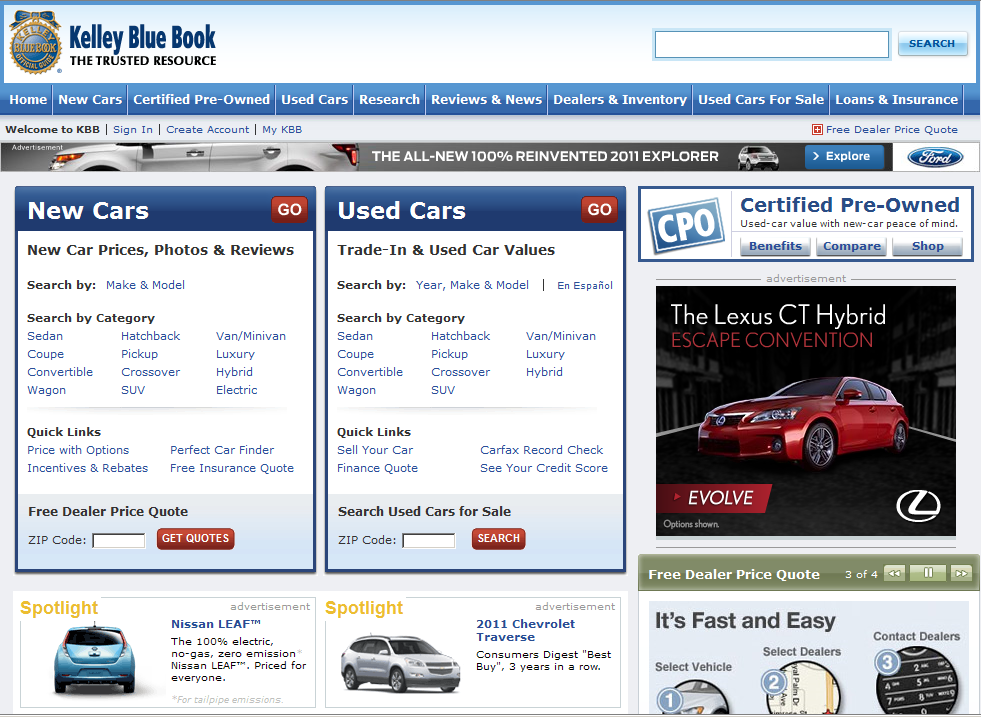This screenshot has height=717, width=981.
Task: Click the CPO badge icon
Action: point(686,226)
